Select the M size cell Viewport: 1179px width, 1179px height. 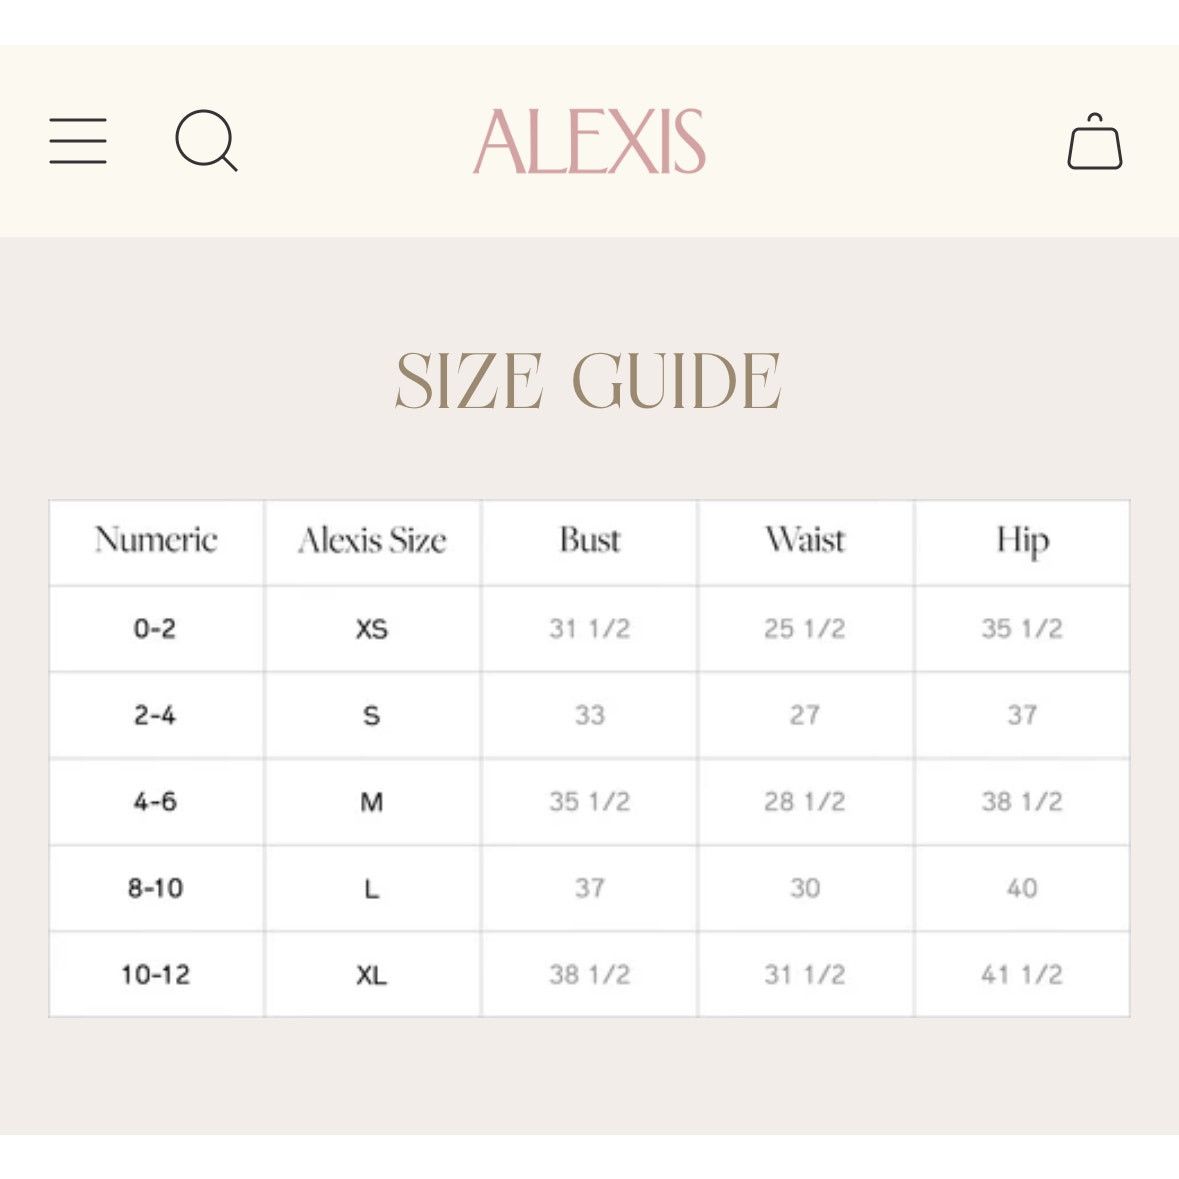(x=371, y=802)
